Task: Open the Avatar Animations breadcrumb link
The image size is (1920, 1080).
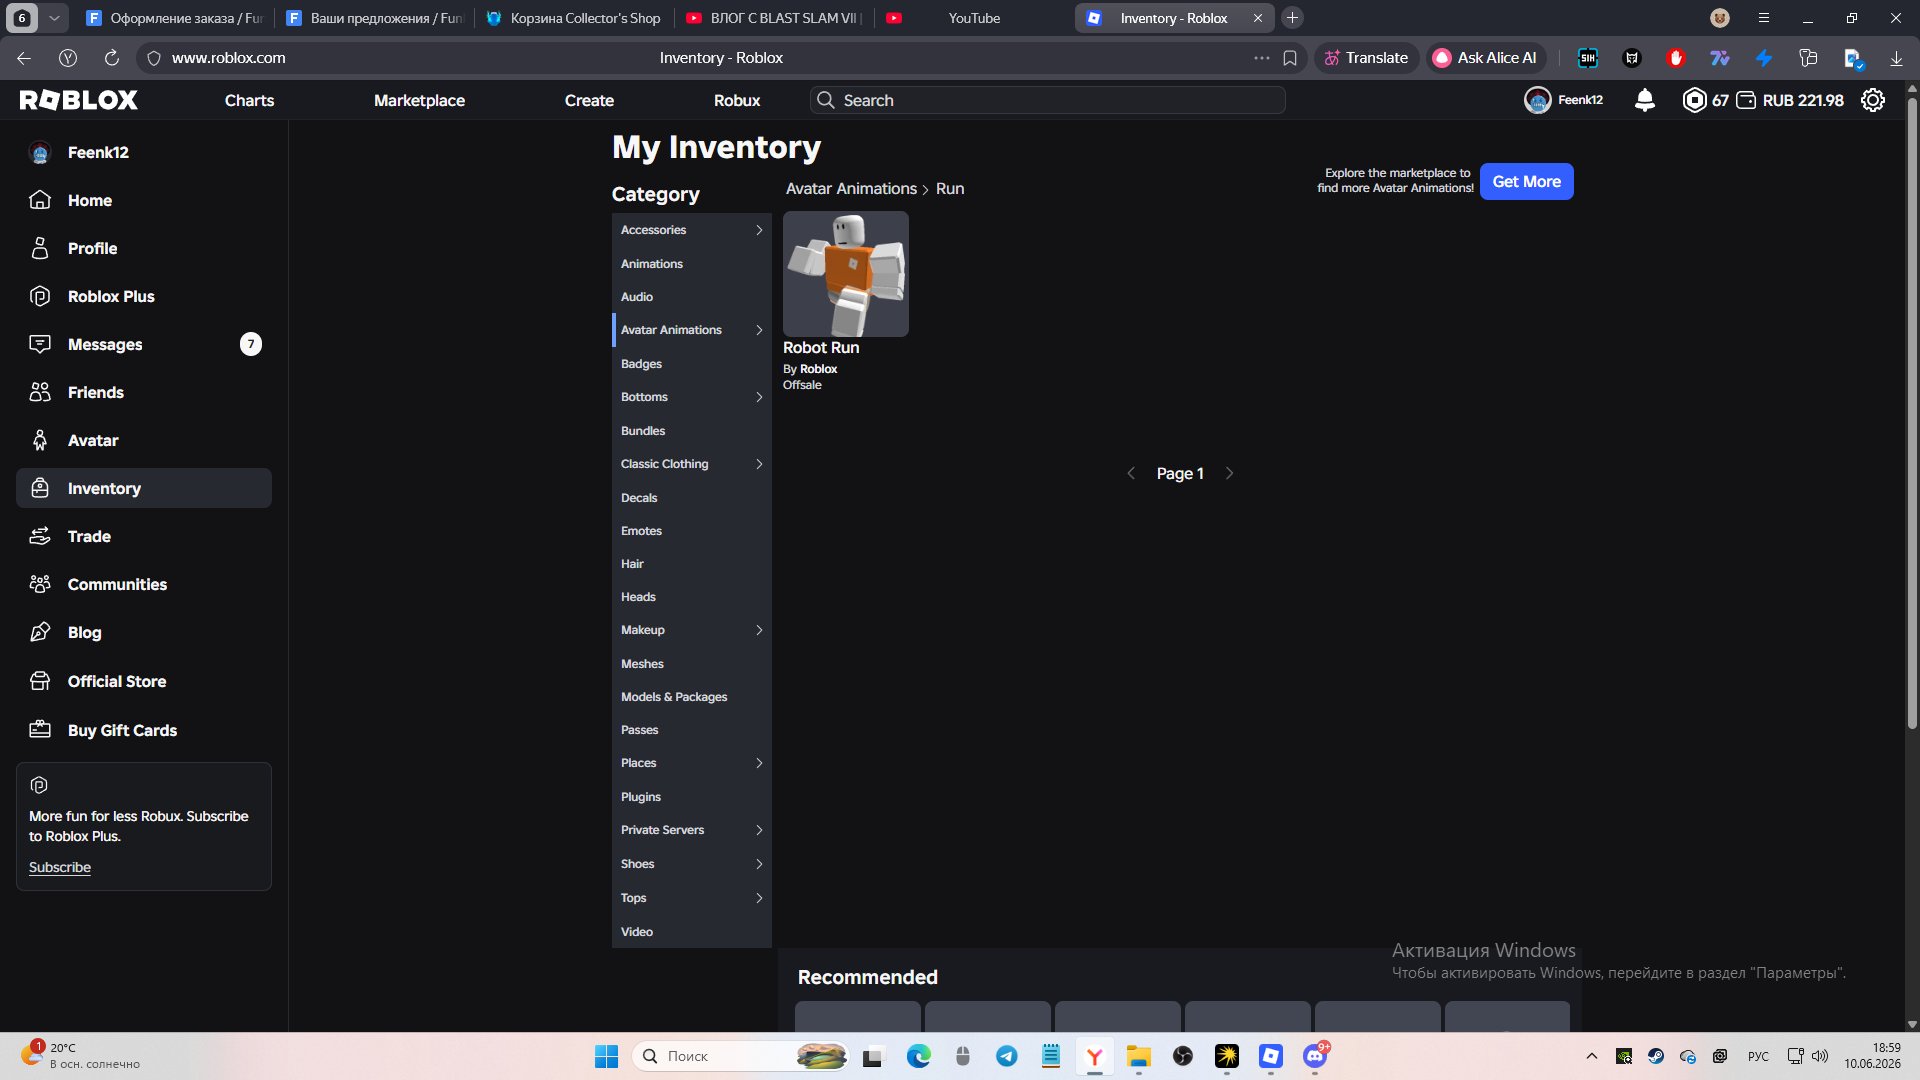Action: 851,189
